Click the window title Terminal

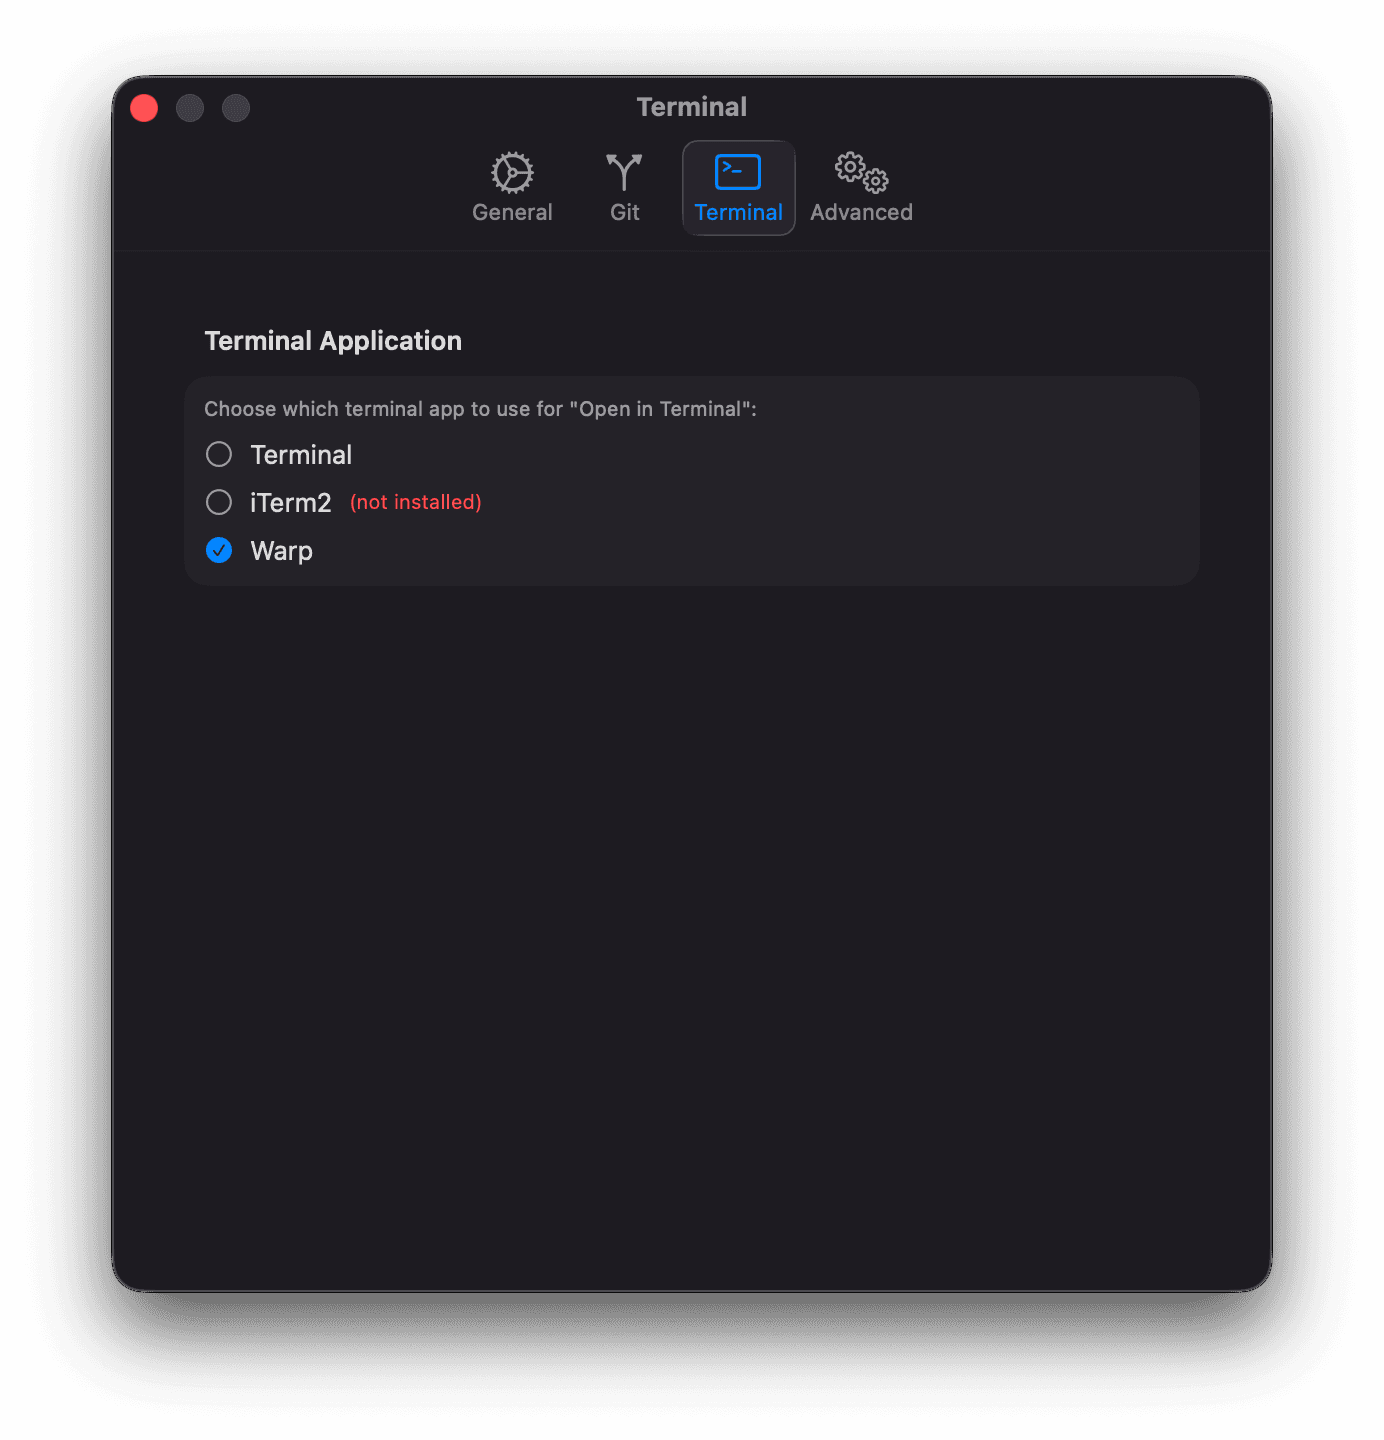tap(691, 106)
